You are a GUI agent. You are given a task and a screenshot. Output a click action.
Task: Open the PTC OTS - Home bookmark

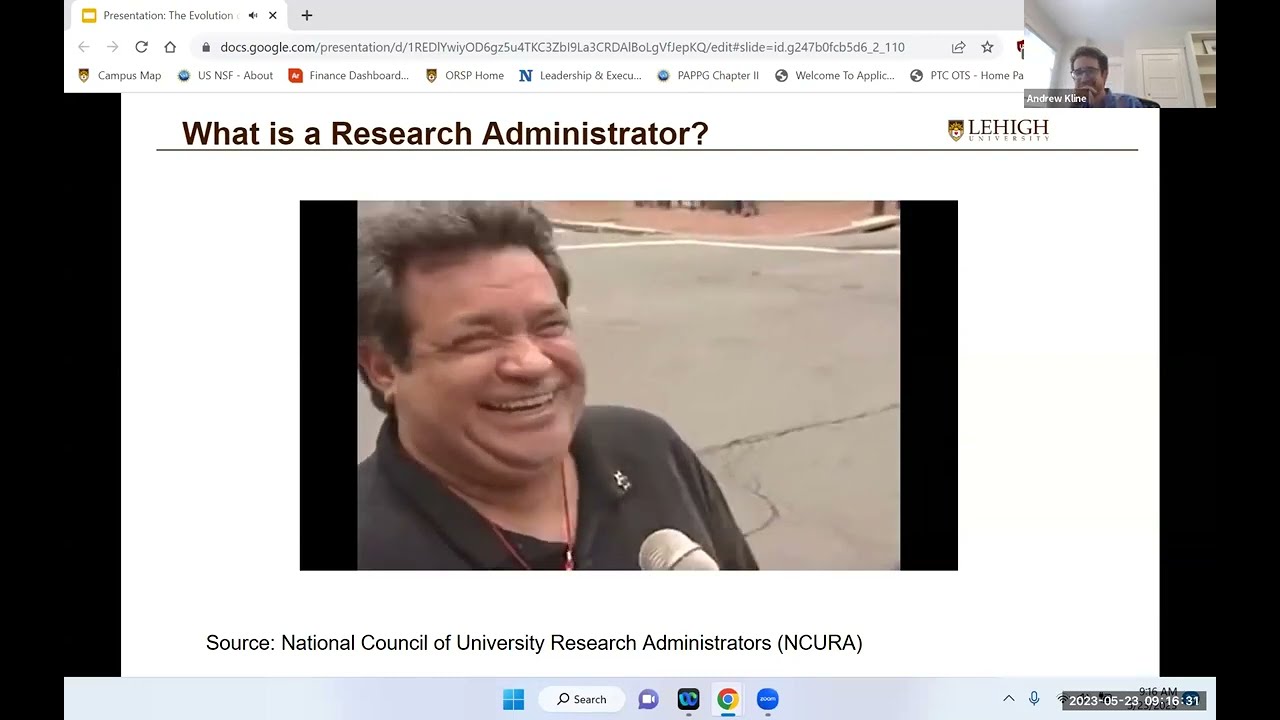[x=966, y=75]
